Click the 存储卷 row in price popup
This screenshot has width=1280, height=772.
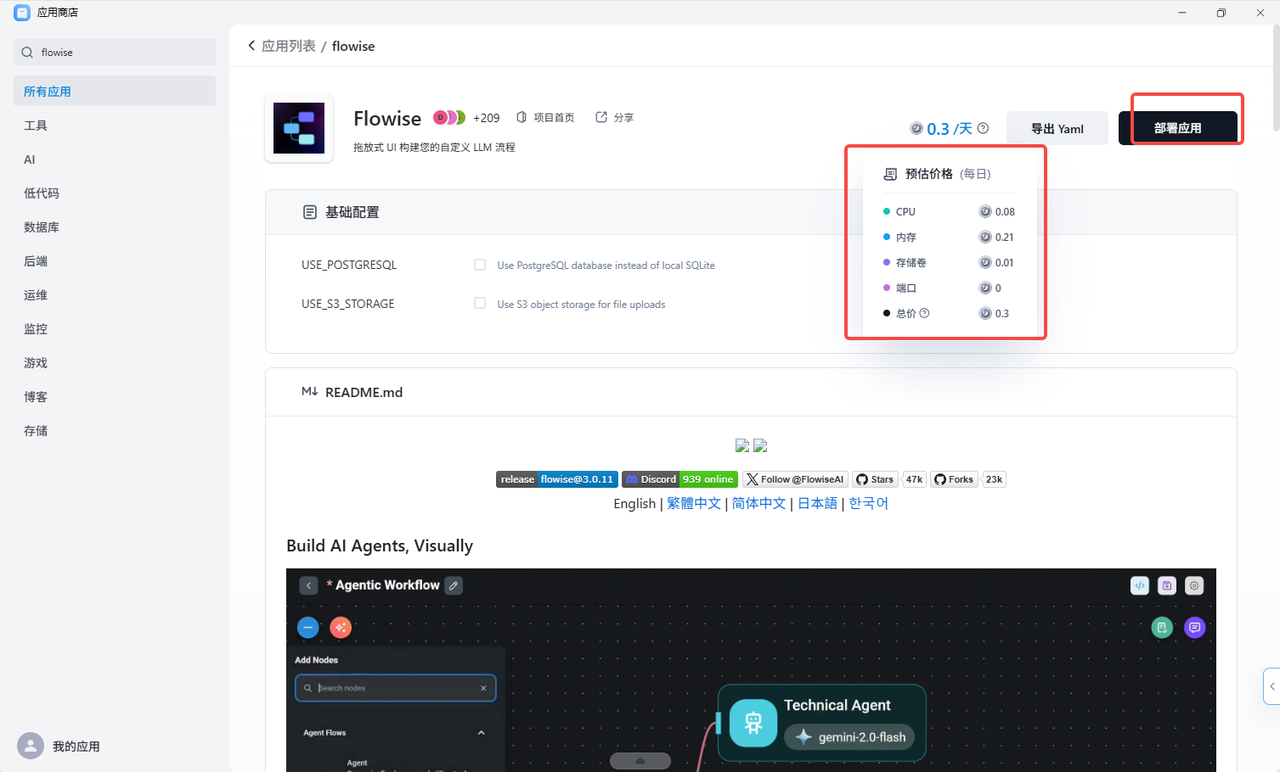[949, 262]
